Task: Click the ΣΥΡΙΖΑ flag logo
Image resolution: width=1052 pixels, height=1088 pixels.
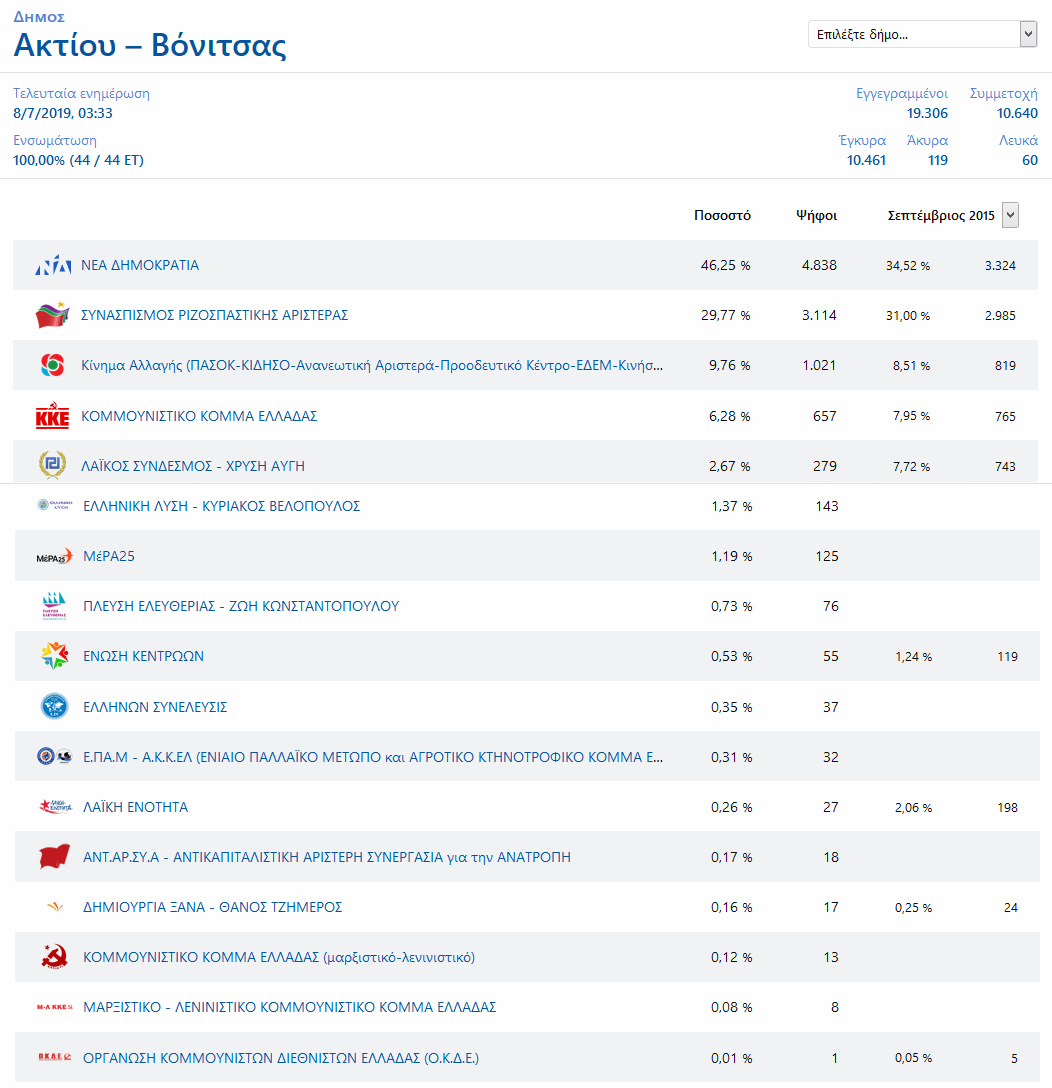Action: (x=53, y=315)
